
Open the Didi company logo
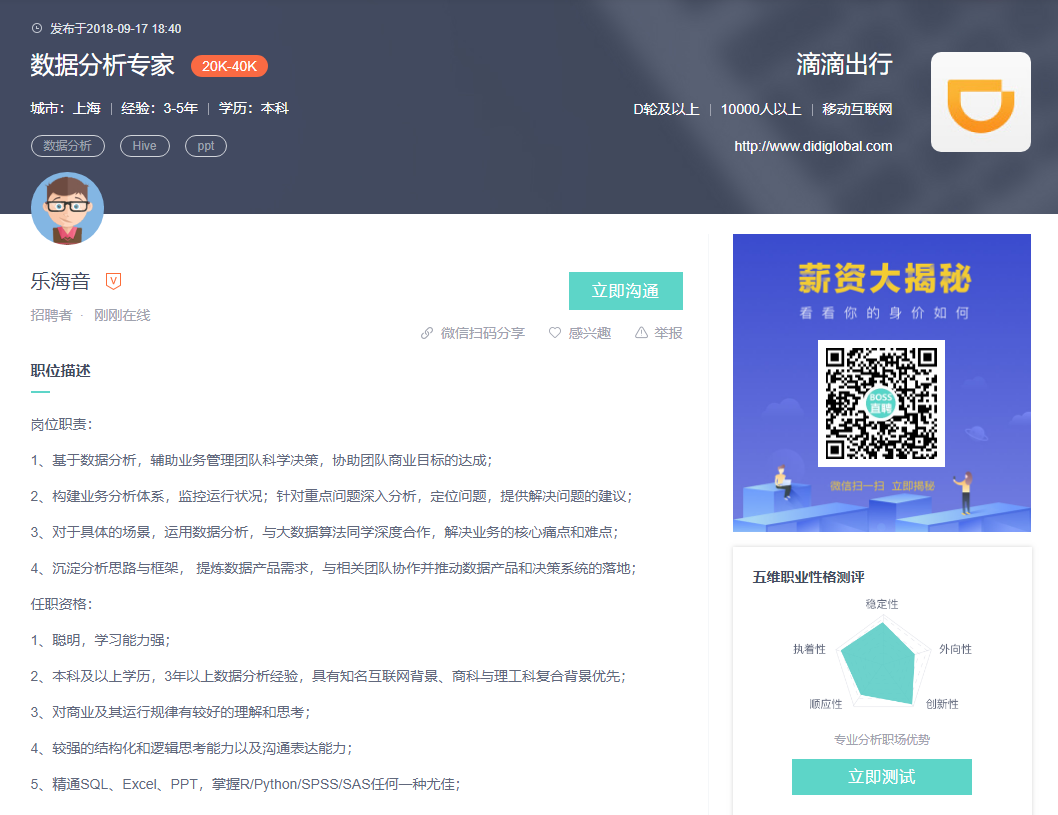980,102
